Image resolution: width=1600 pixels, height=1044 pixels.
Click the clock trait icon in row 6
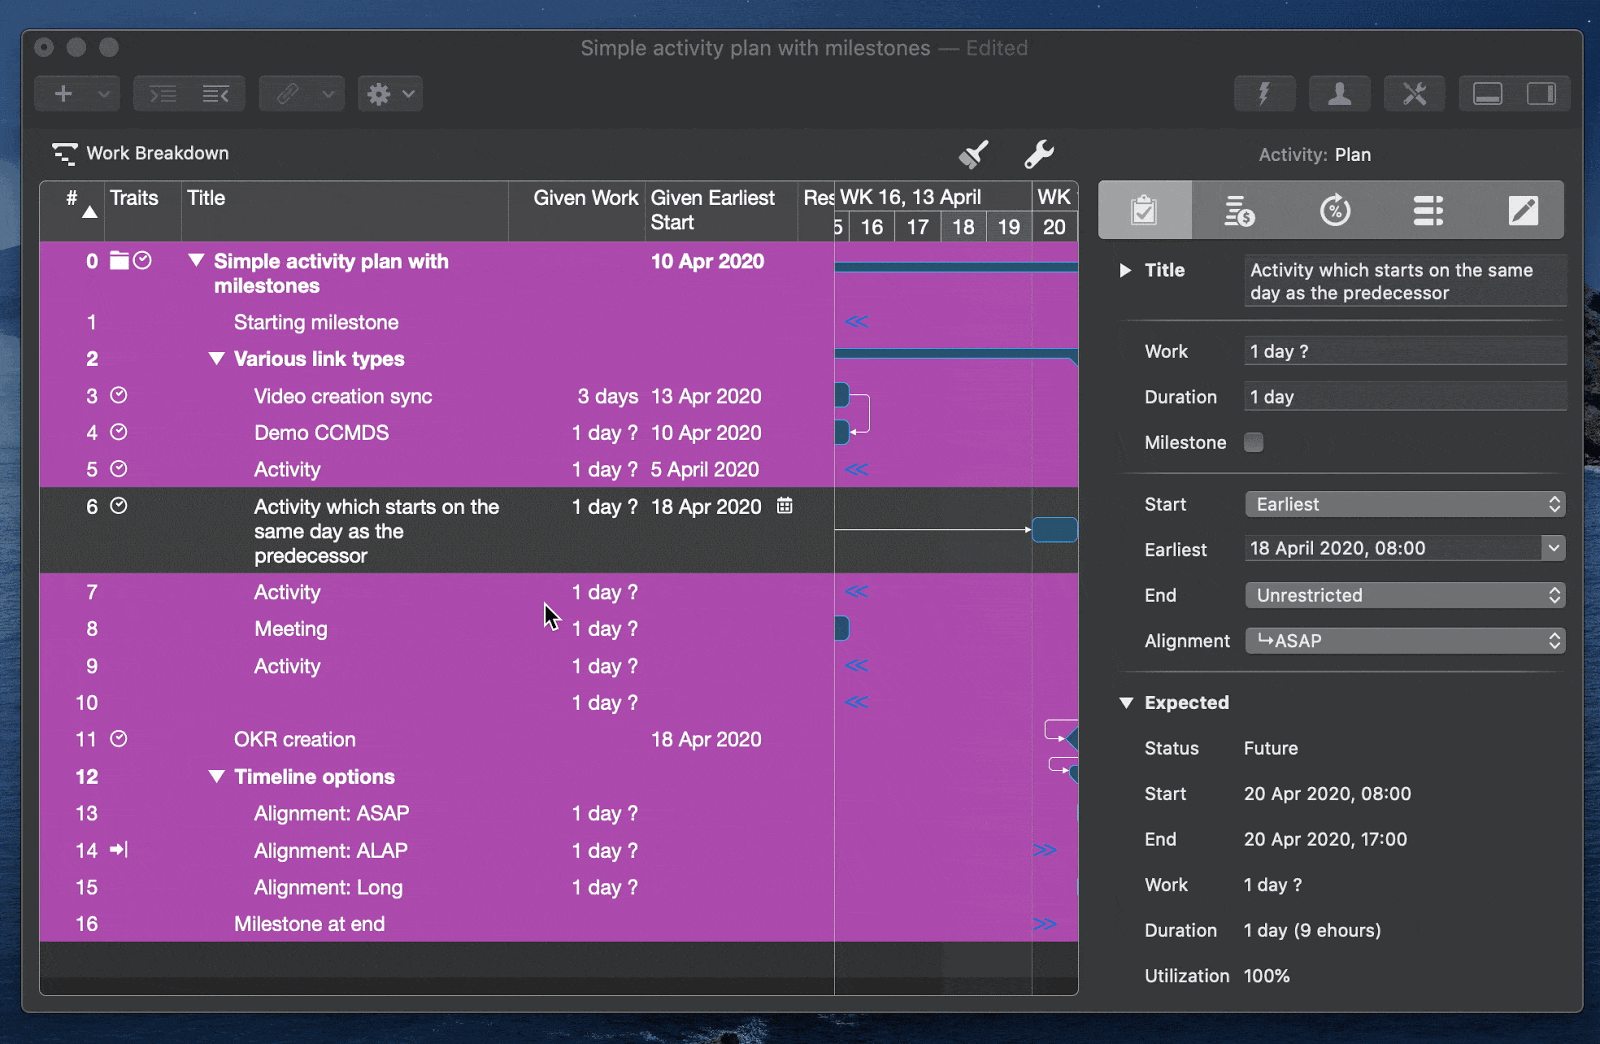(119, 506)
